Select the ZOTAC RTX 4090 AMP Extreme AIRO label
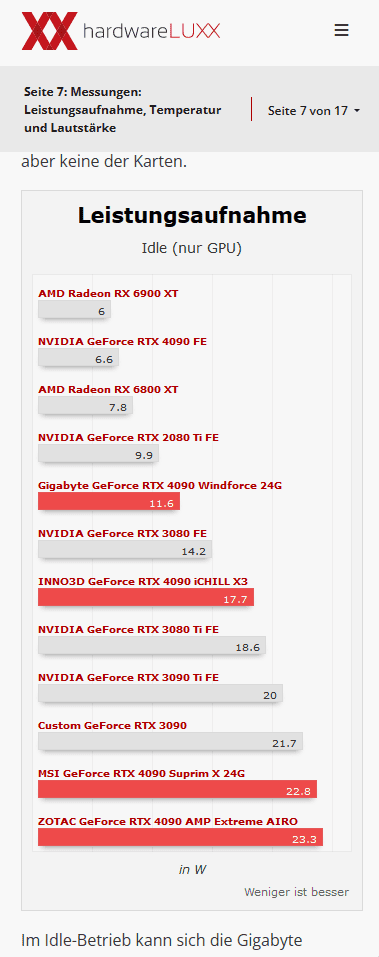The image size is (379, 957). (168, 822)
